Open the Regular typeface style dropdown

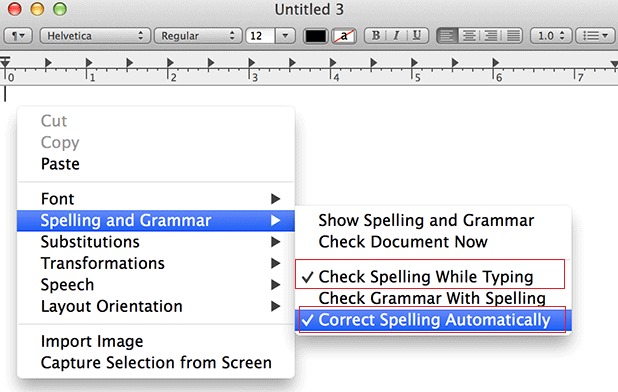click(x=198, y=36)
